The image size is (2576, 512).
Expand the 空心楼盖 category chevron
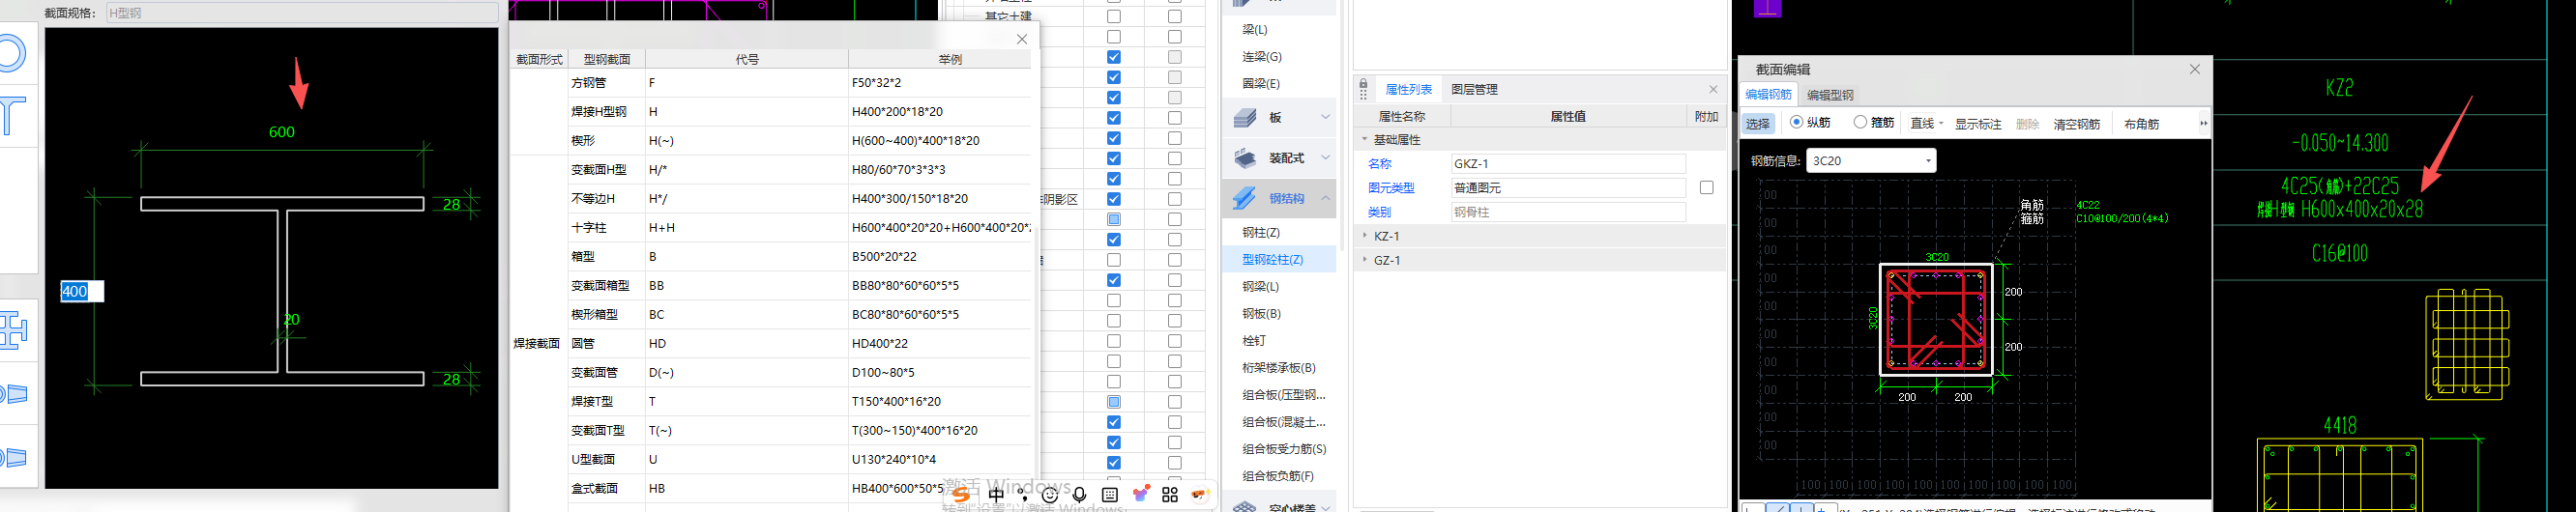click(x=1326, y=507)
